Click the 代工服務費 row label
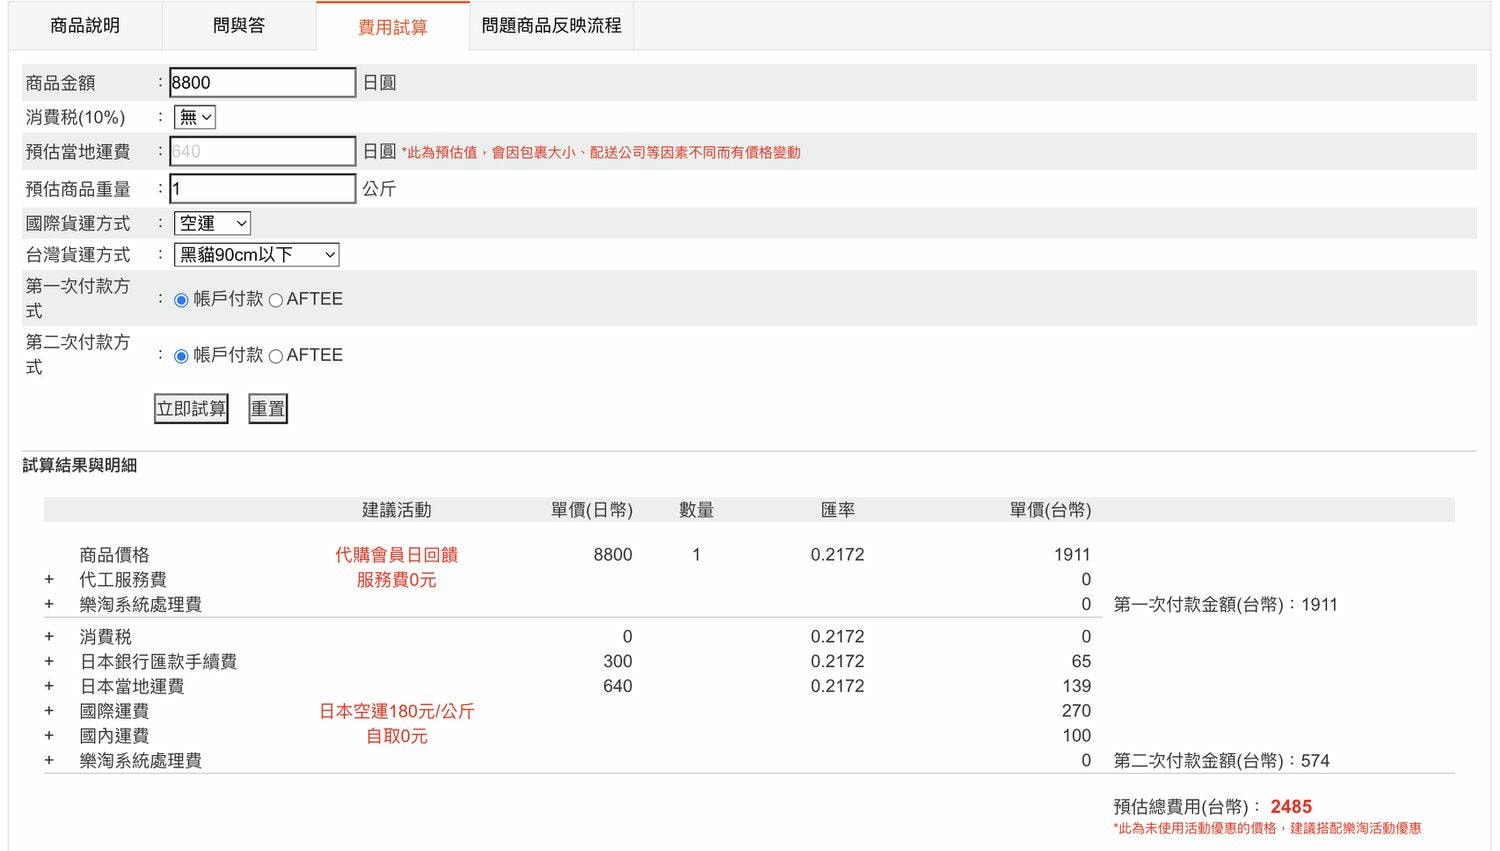This screenshot has width=1500, height=851. 123,580
